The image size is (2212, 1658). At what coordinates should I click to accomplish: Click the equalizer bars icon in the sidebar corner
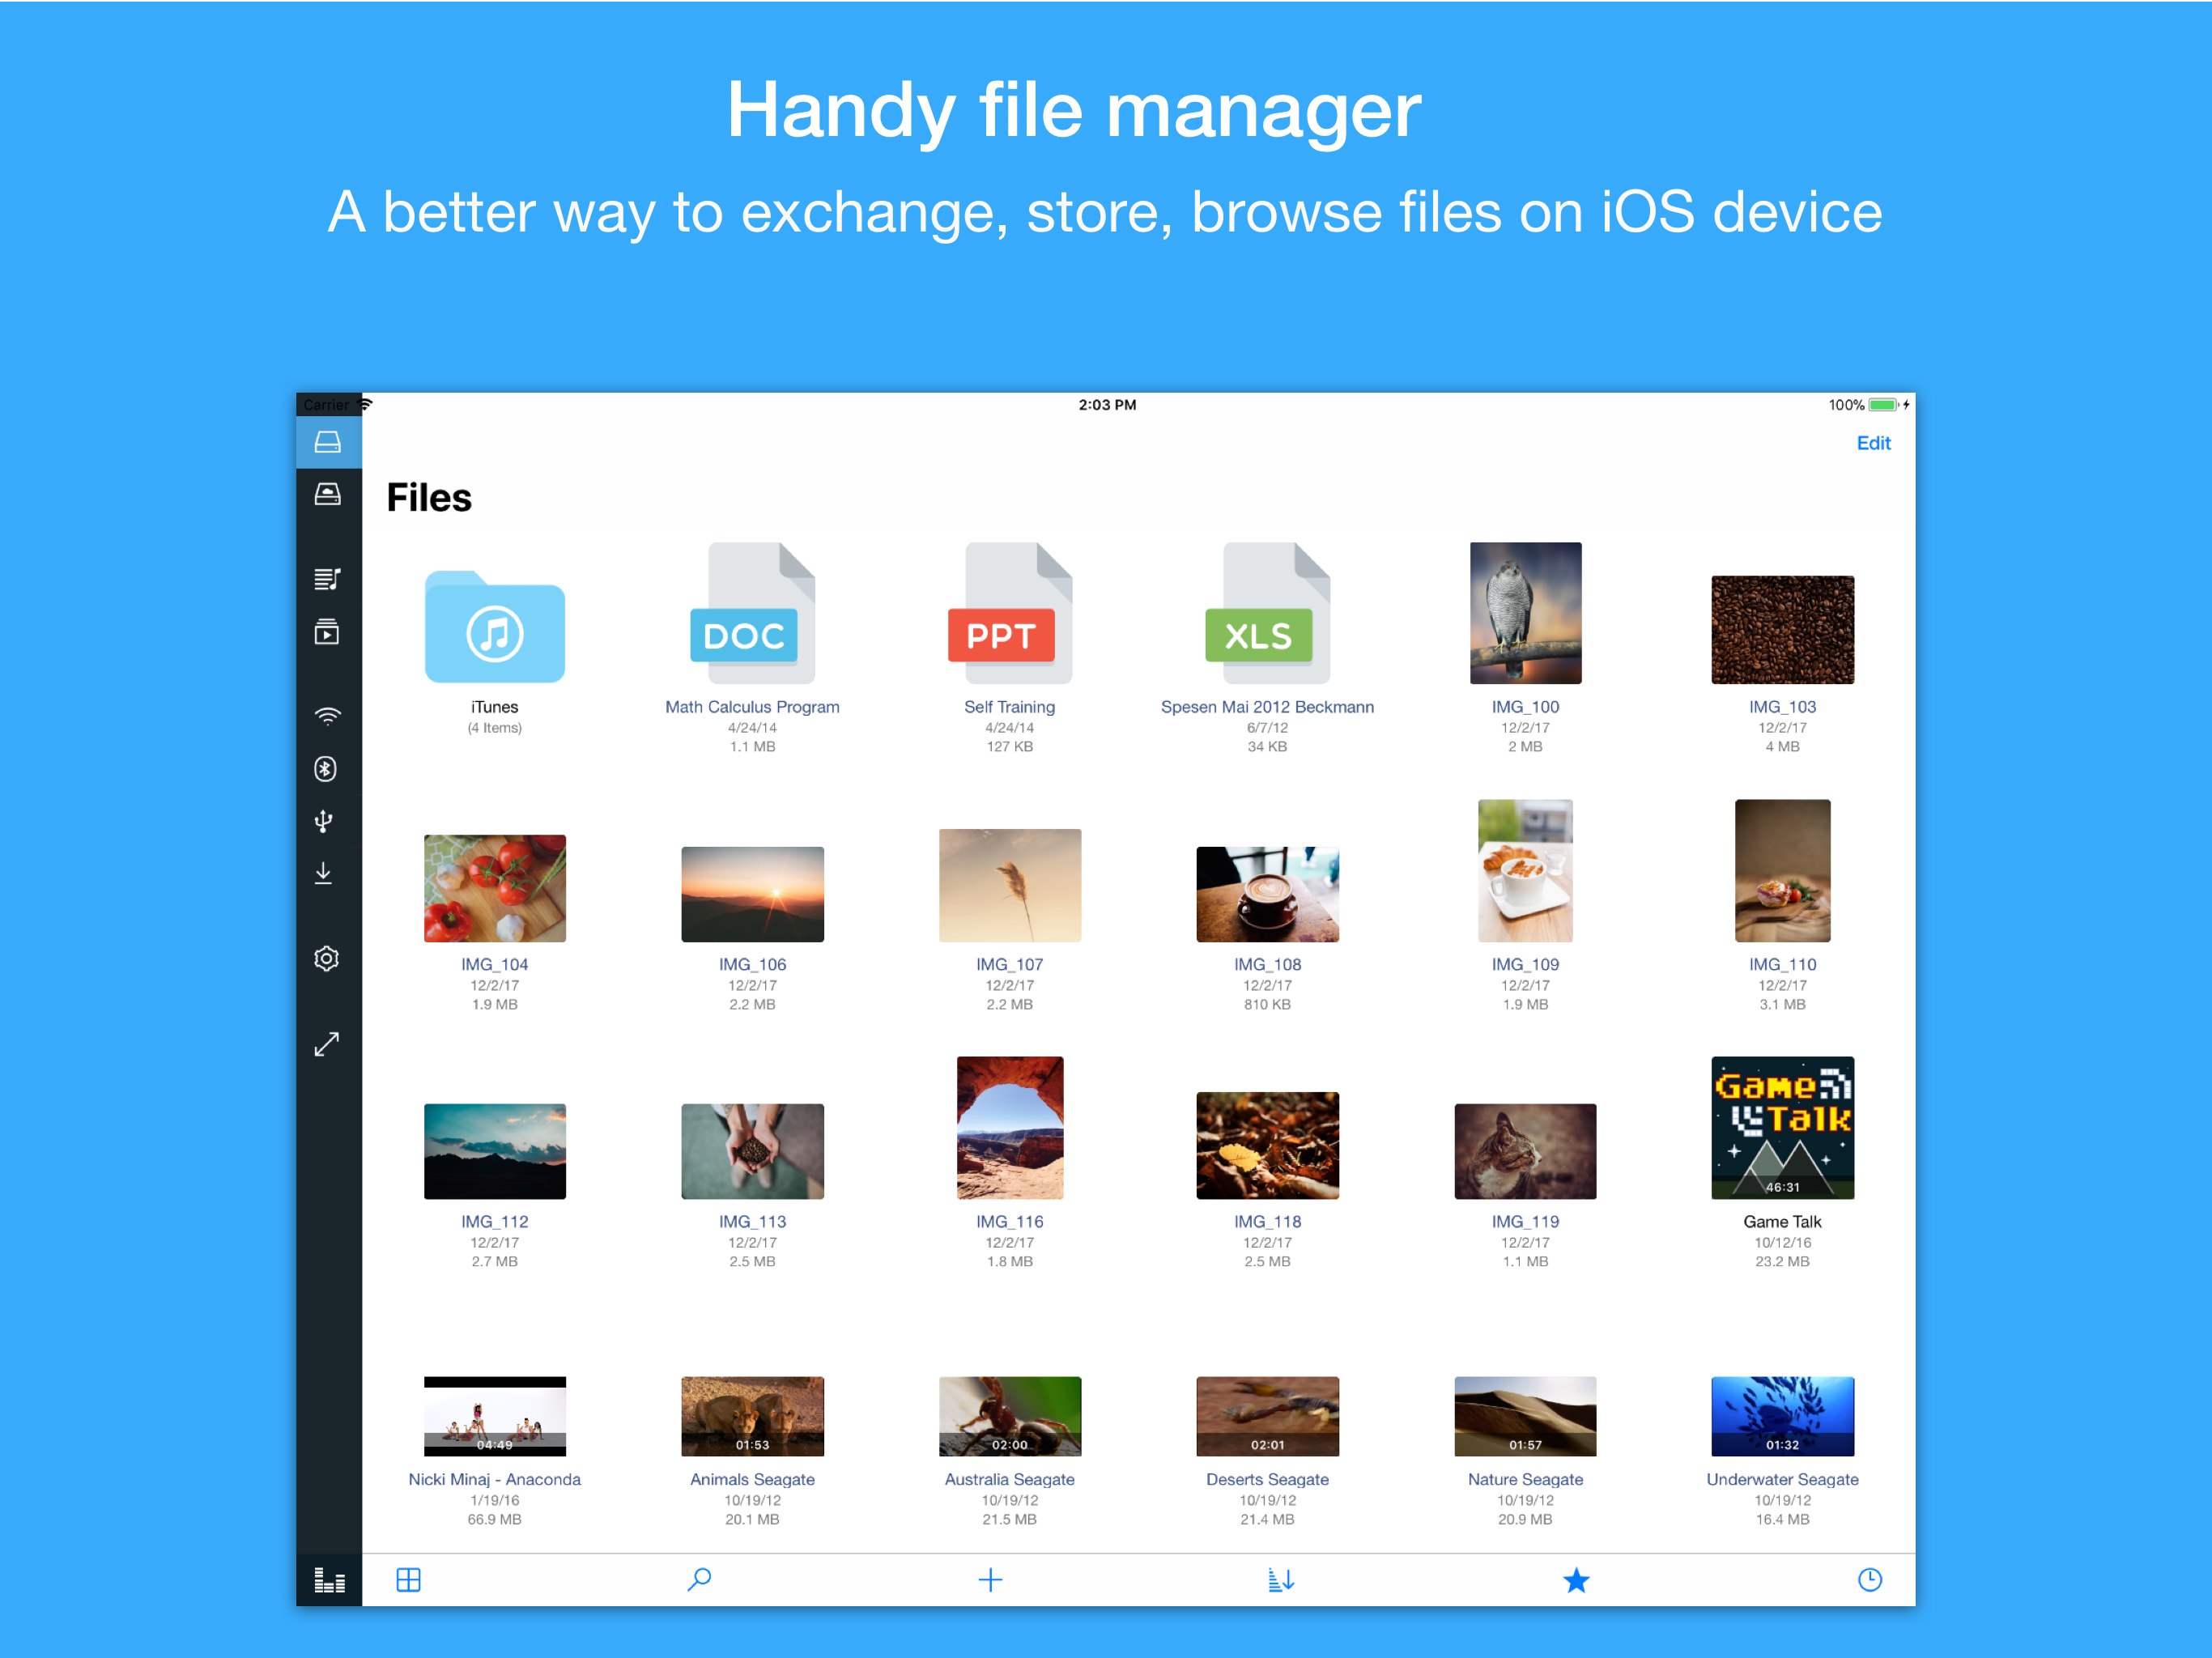[x=329, y=1580]
